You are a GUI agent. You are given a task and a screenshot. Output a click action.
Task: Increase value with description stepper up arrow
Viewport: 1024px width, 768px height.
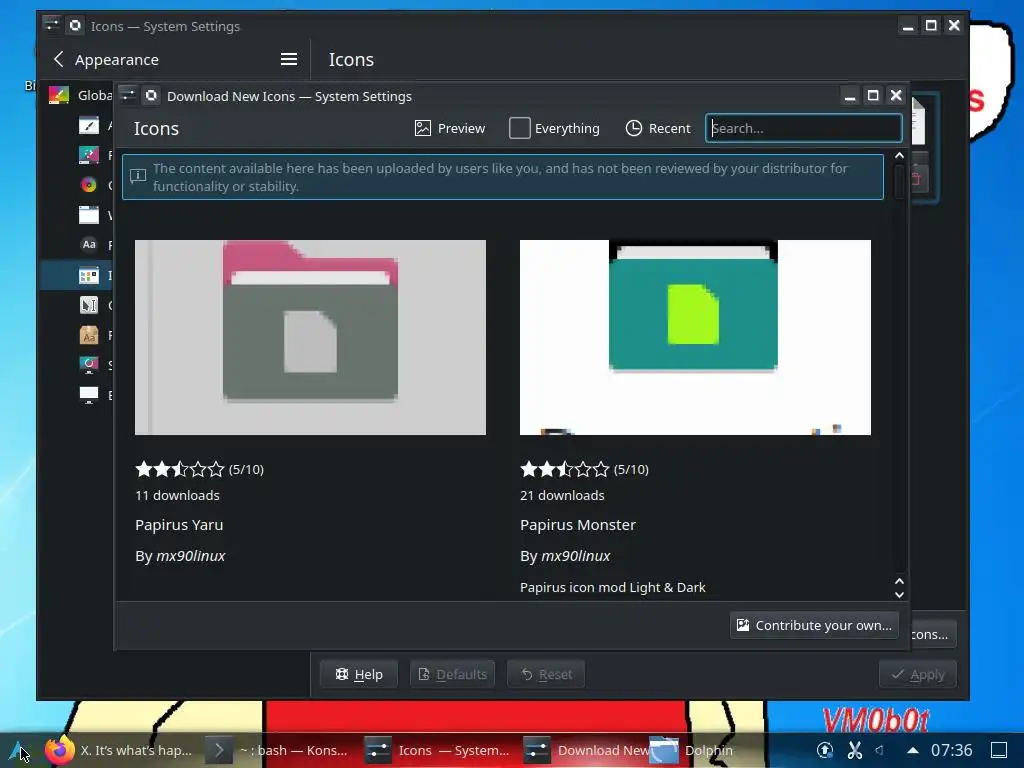[899, 581]
